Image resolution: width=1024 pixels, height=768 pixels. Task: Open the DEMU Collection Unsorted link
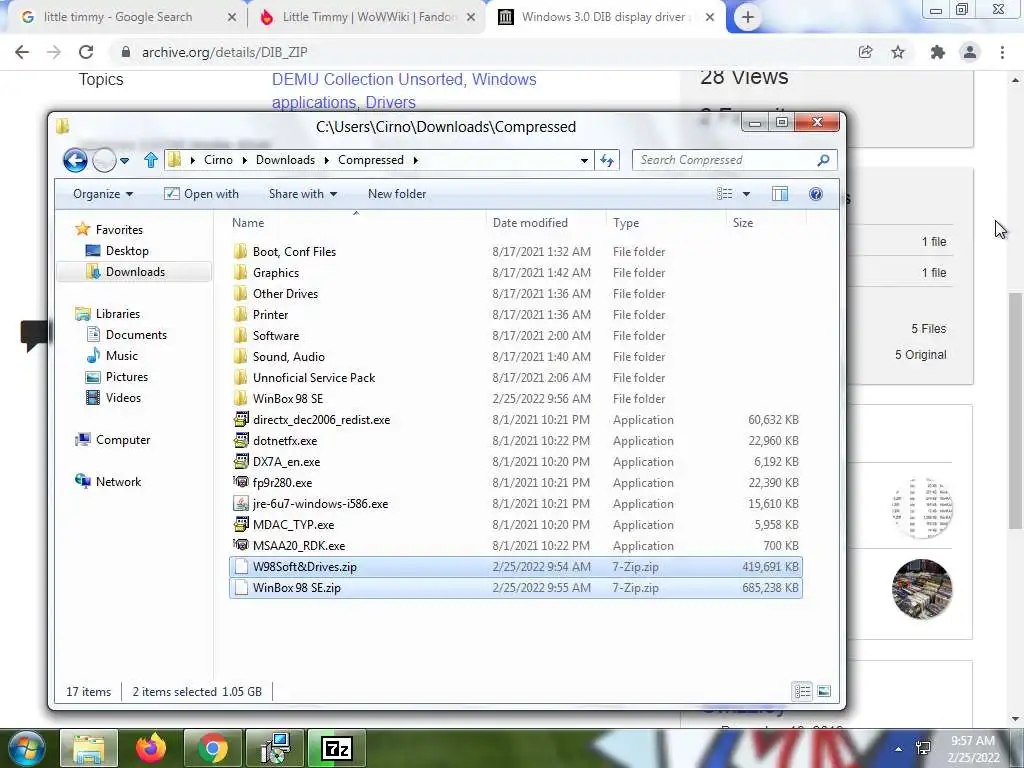coord(368,79)
